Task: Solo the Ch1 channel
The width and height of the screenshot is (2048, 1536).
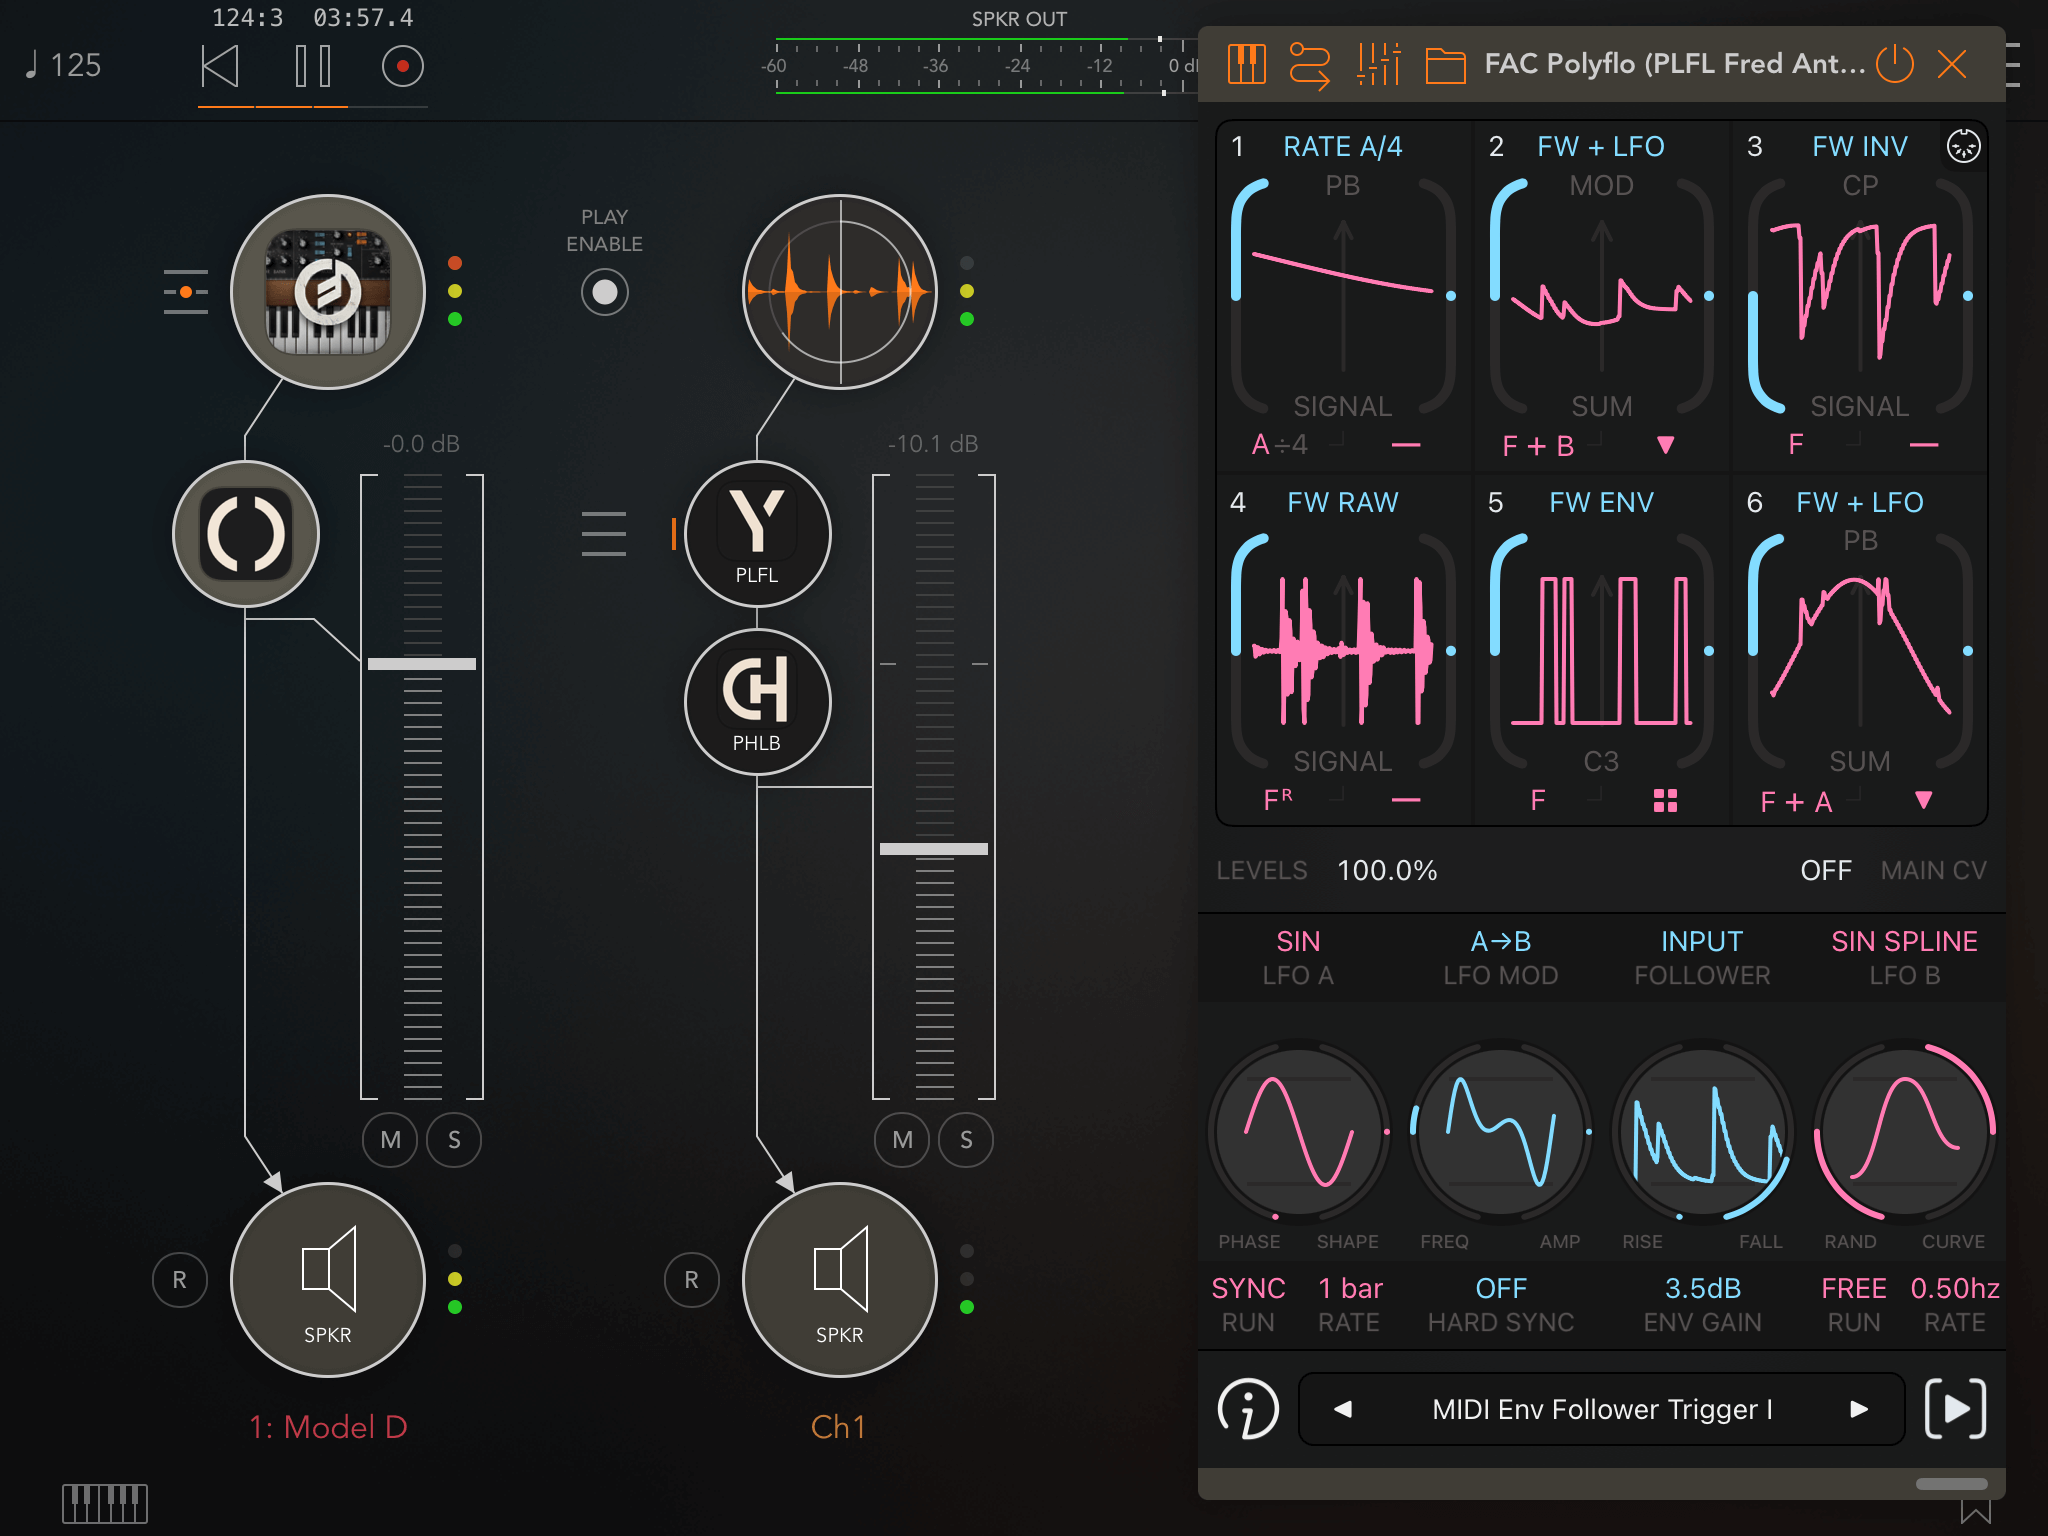Action: (x=966, y=1140)
